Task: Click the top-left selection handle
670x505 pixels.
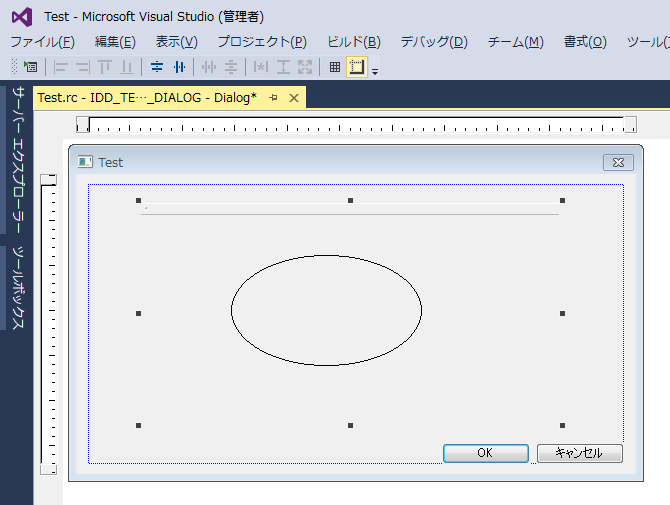Action: (138, 200)
